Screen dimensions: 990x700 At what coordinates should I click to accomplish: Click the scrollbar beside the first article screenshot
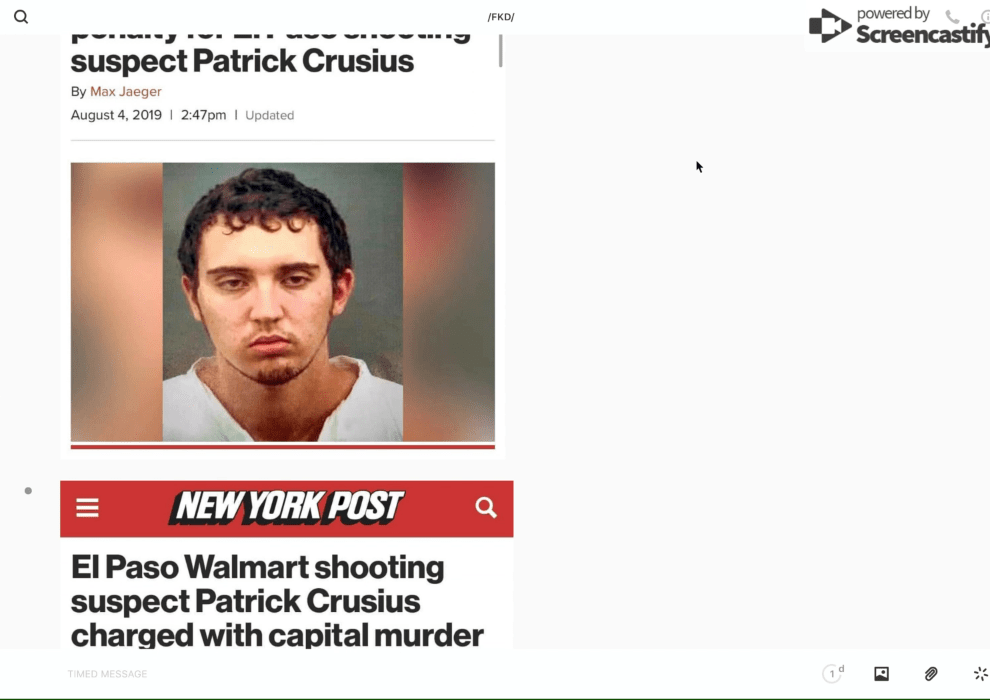coord(501,51)
